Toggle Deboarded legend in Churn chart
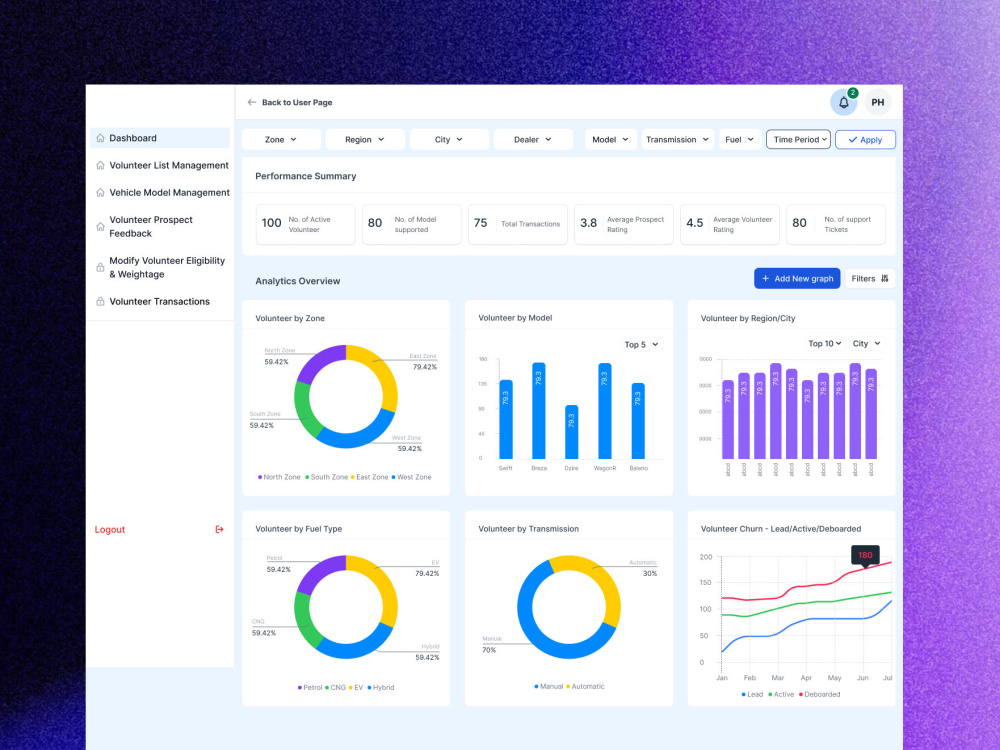This screenshot has height=750, width=1000. click(x=820, y=695)
